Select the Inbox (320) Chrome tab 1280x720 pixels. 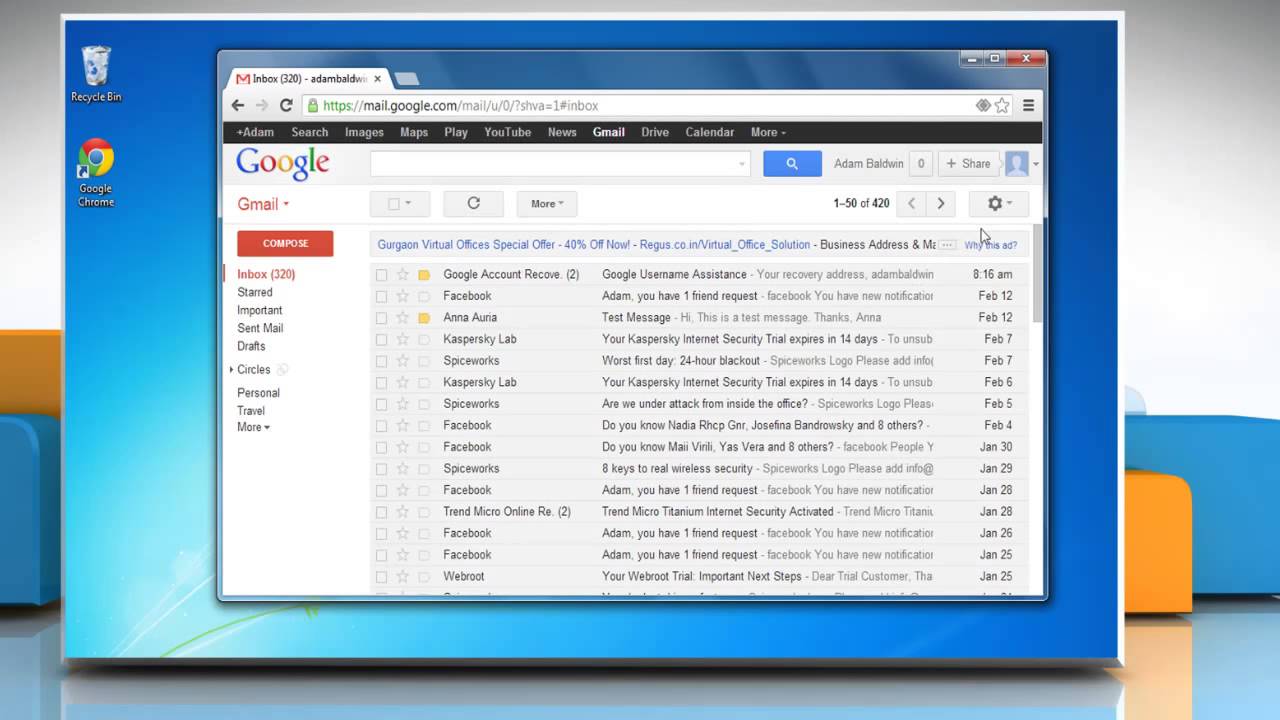[308, 78]
